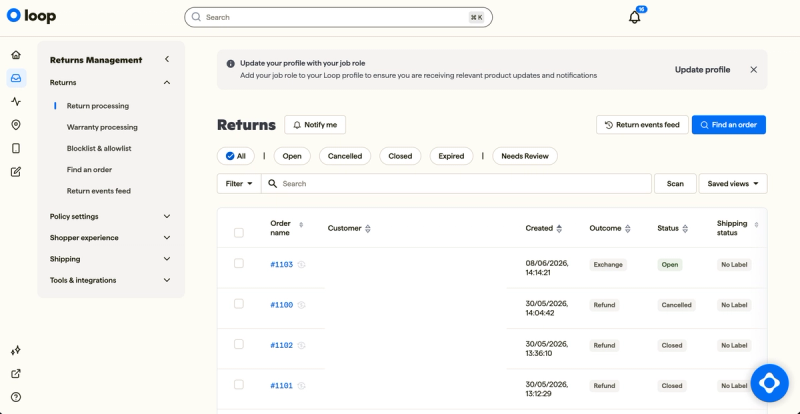This screenshot has height=414, width=800.
Task: Click the info icon in the banner
Action: pyautogui.click(x=231, y=64)
